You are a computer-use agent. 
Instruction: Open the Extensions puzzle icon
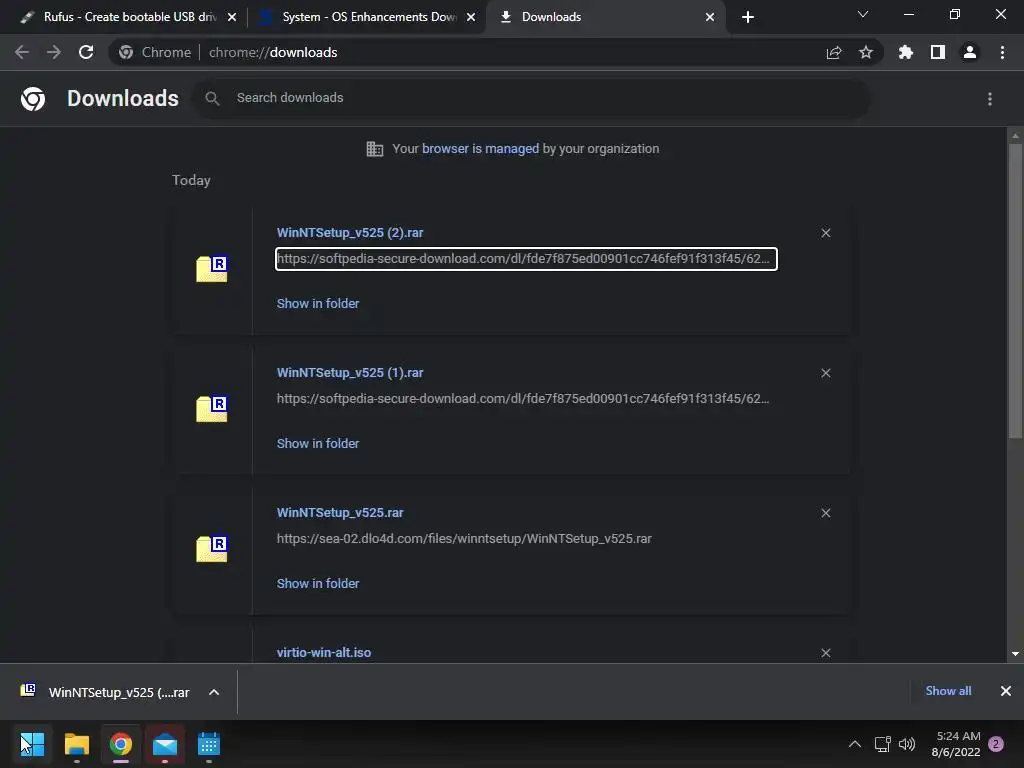pos(906,52)
